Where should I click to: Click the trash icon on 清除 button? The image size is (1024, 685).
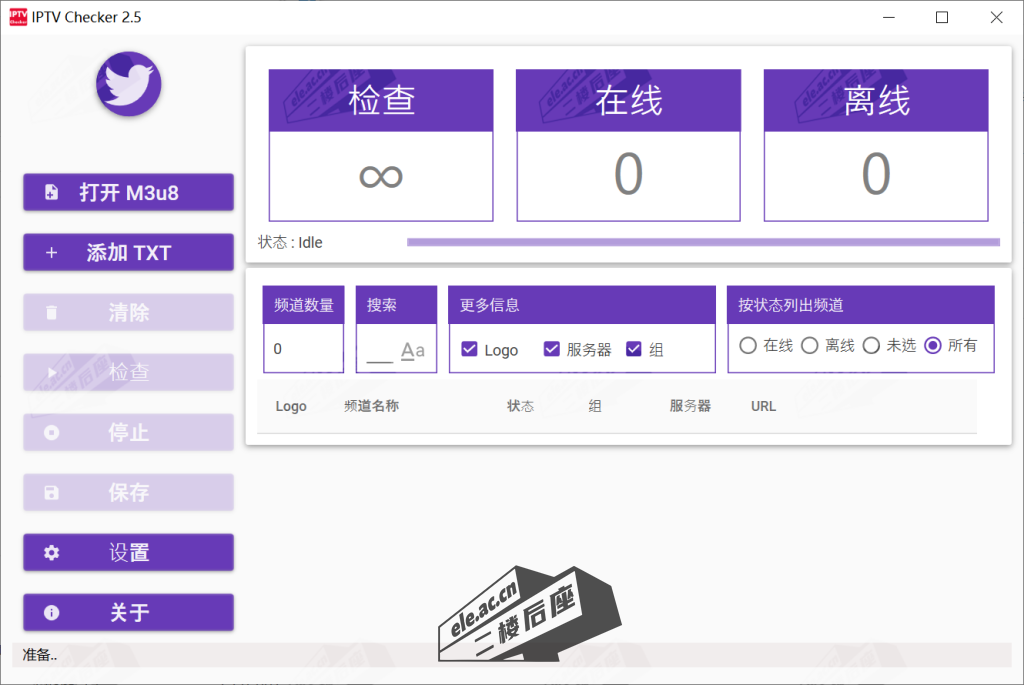[52, 313]
